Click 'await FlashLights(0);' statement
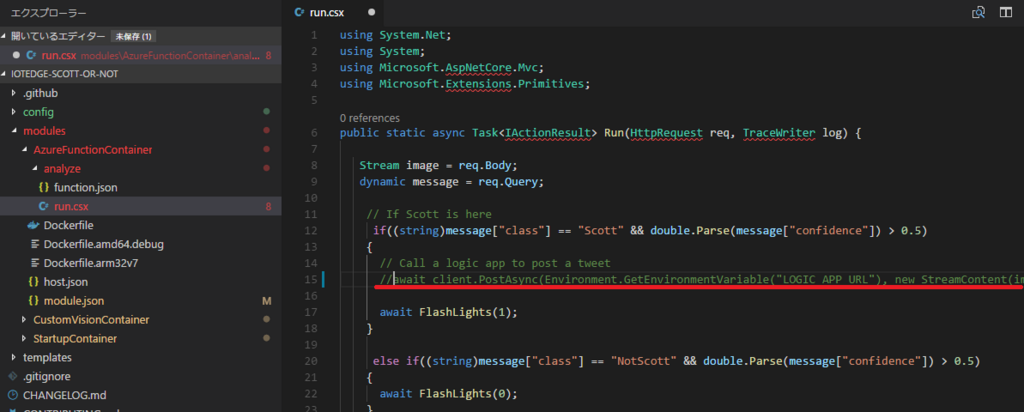 coord(449,394)
